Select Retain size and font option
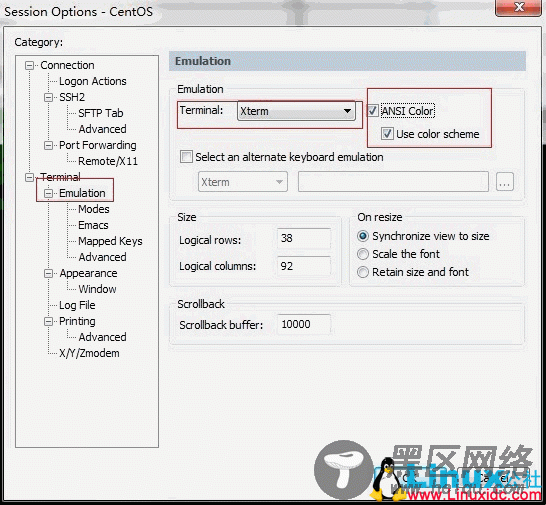 (362, 272)
